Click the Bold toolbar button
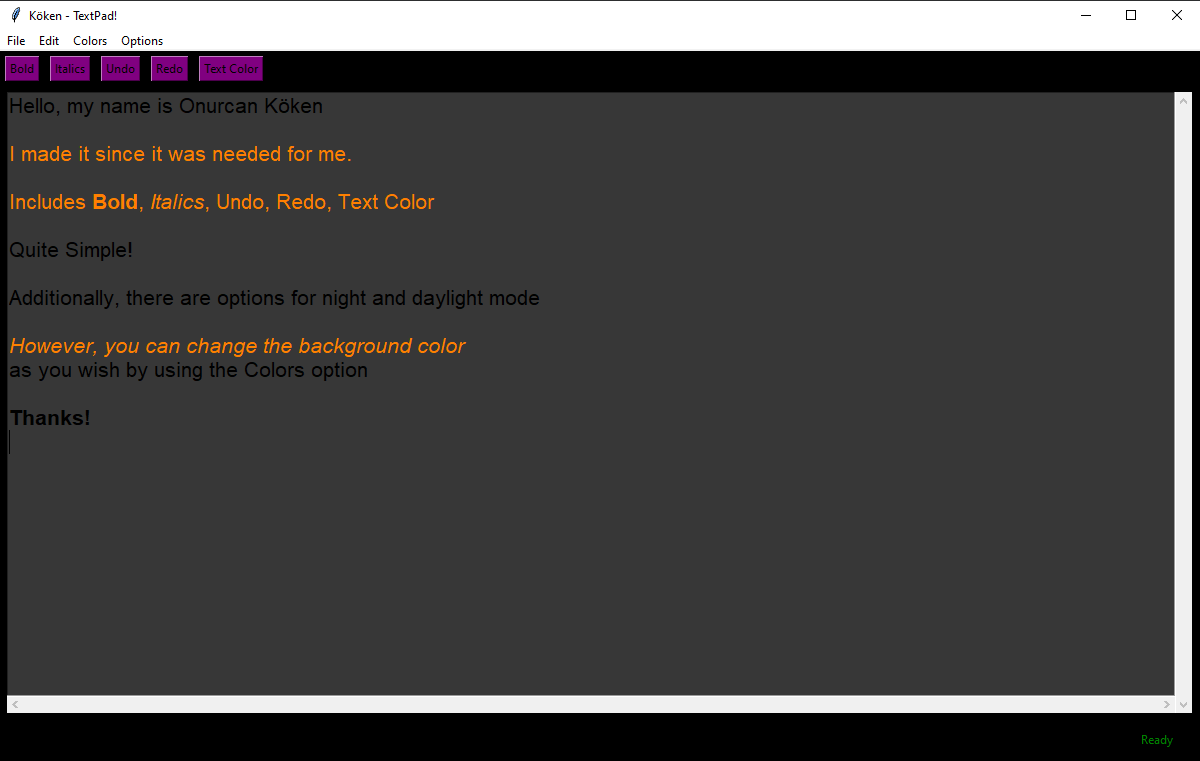The height and width of the screenshot is (761, 1200). [22, 69]
